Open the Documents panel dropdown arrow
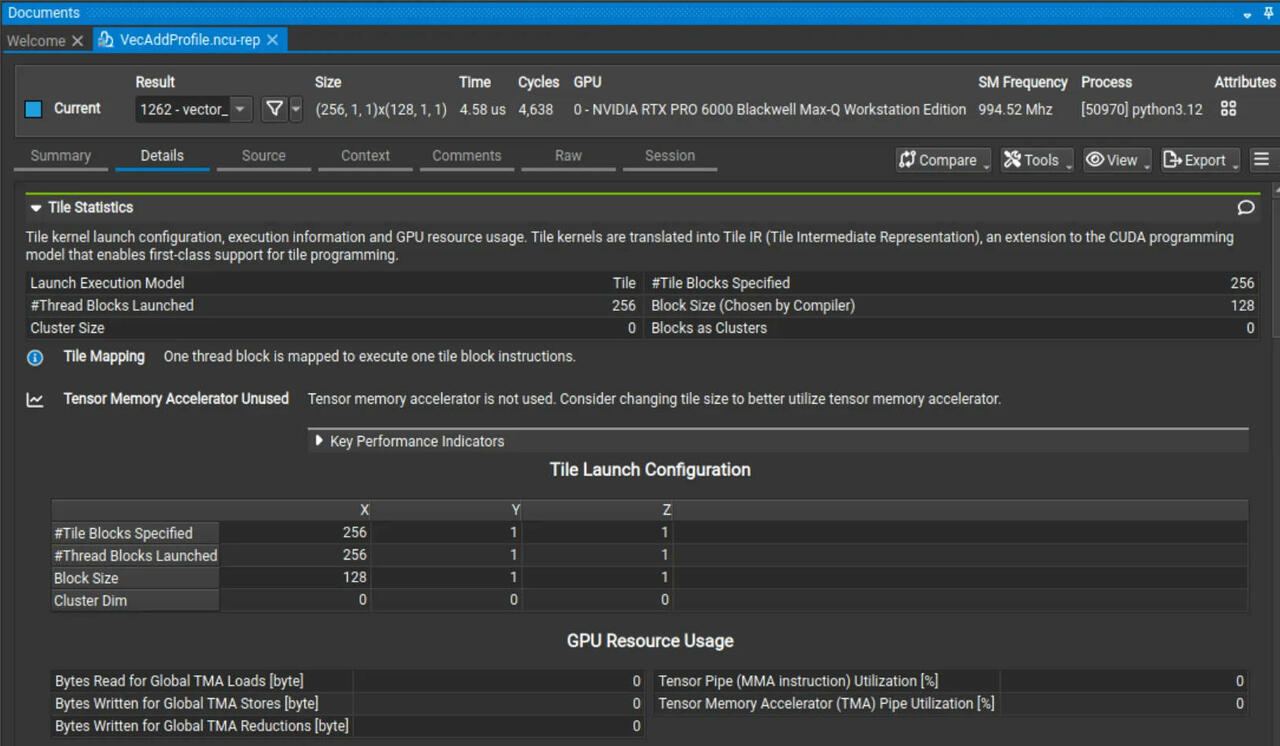Screen dimensions: 1280x746 [x=1247, y=14]
